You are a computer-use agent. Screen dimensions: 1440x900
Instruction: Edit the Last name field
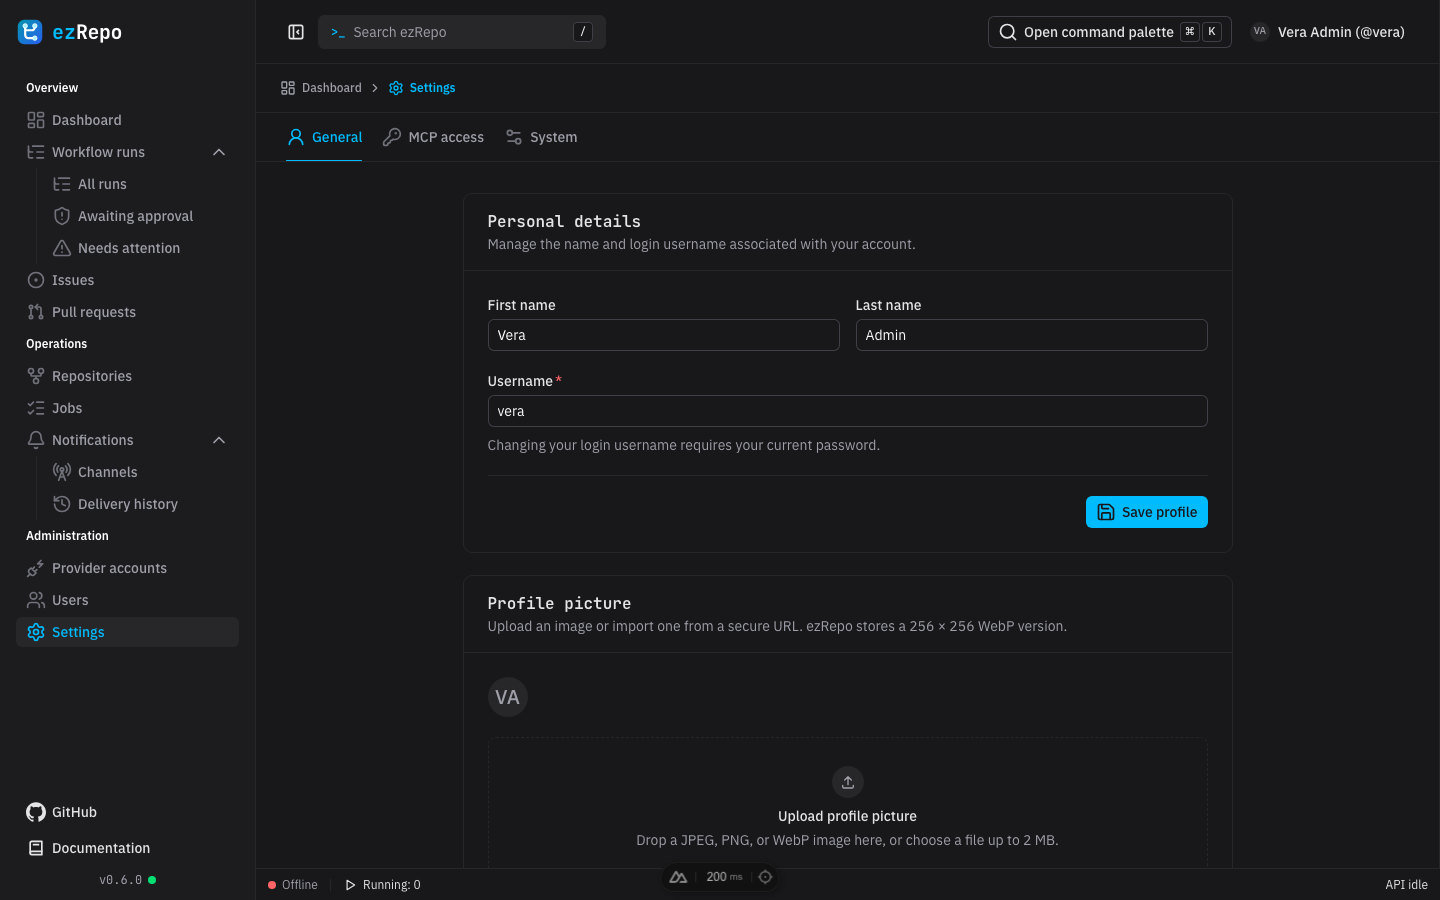(1032, 335)
